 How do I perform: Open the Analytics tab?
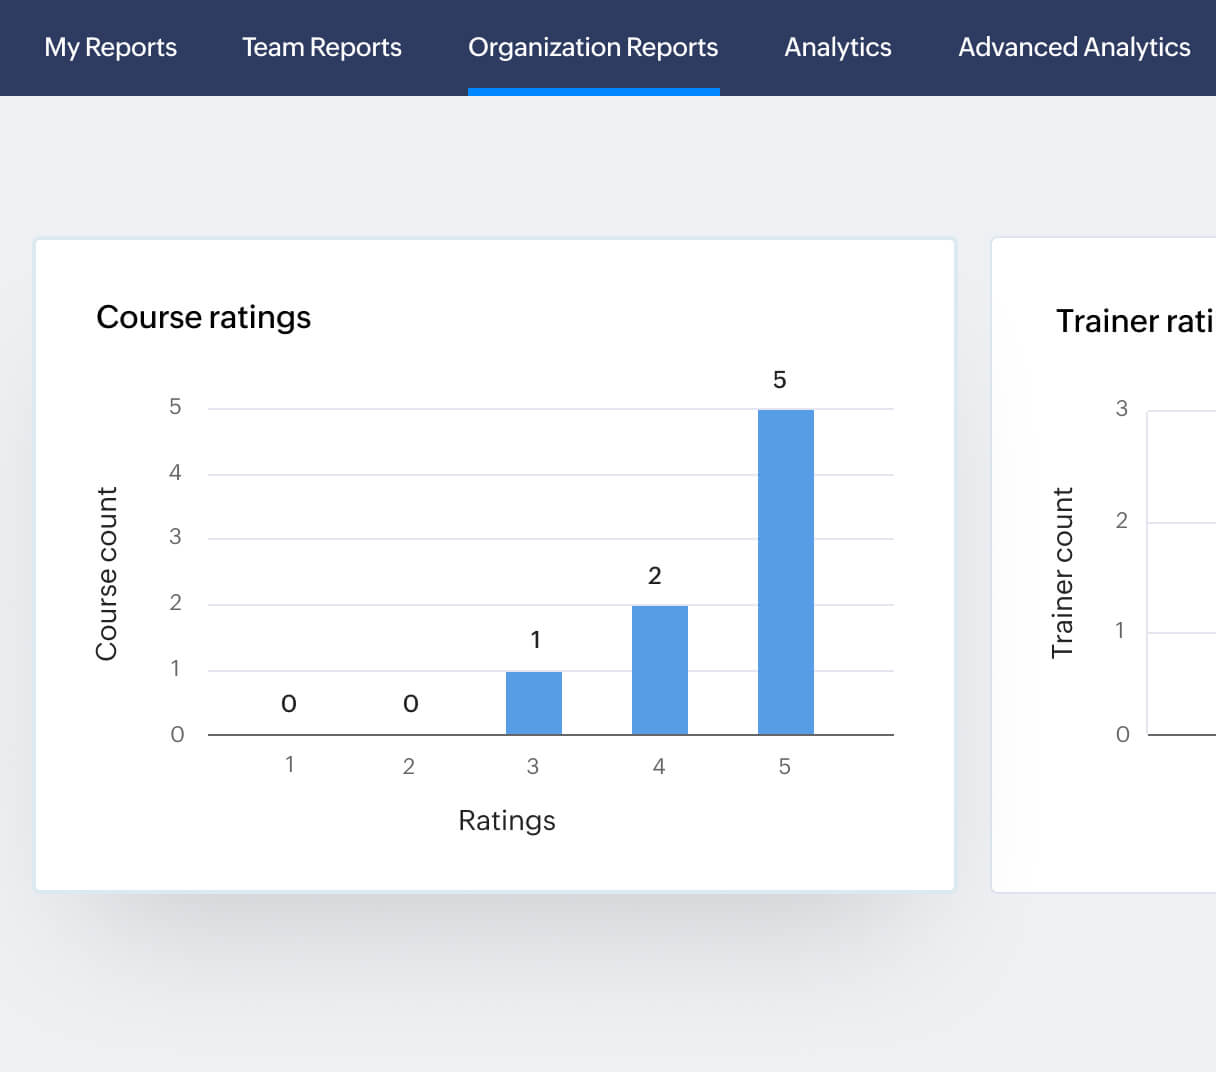tap(838, 47)
